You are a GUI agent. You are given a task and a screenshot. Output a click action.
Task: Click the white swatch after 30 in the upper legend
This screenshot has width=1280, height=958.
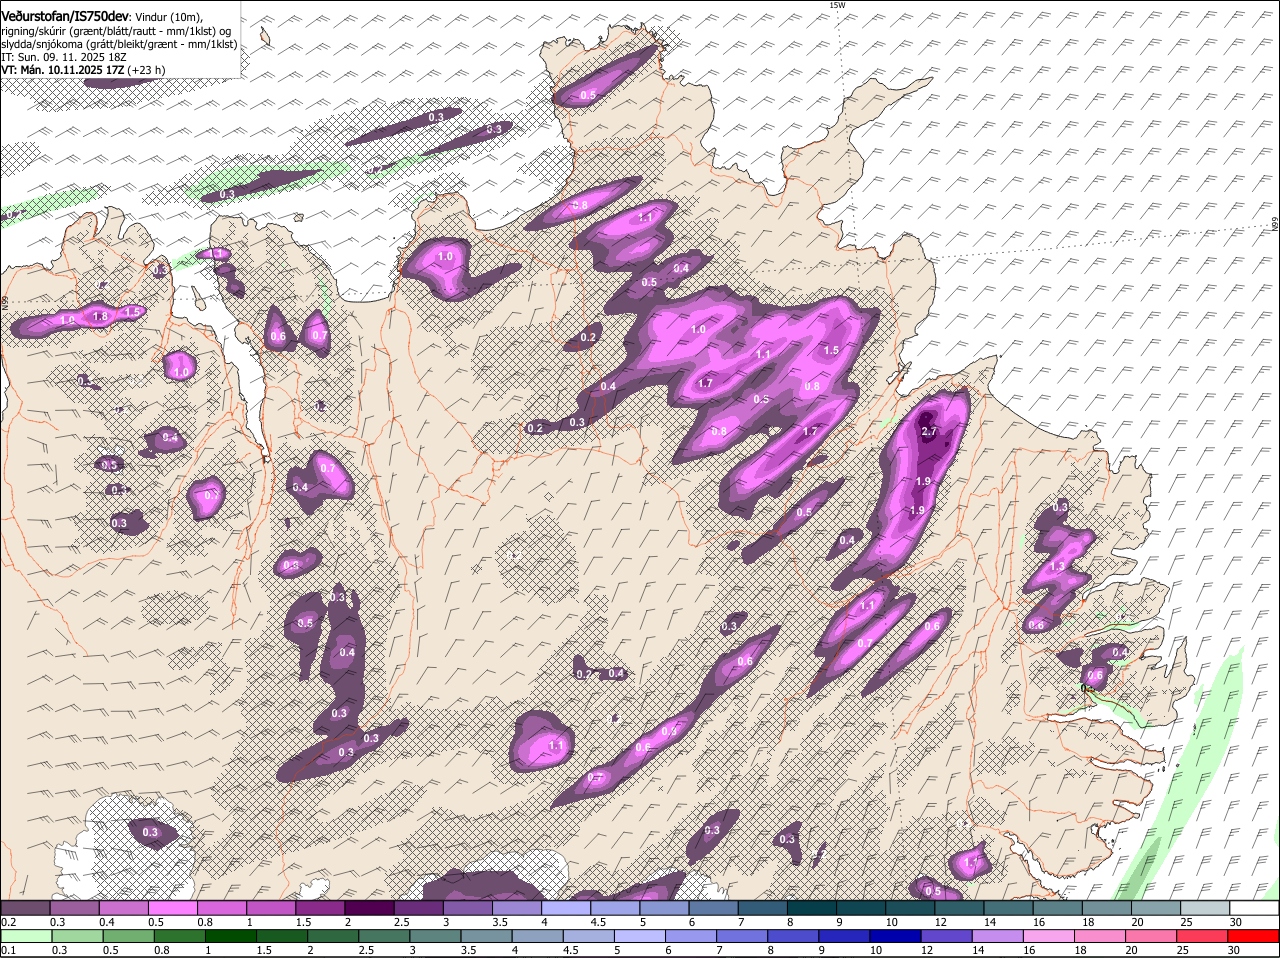[x=1254, y=907]
